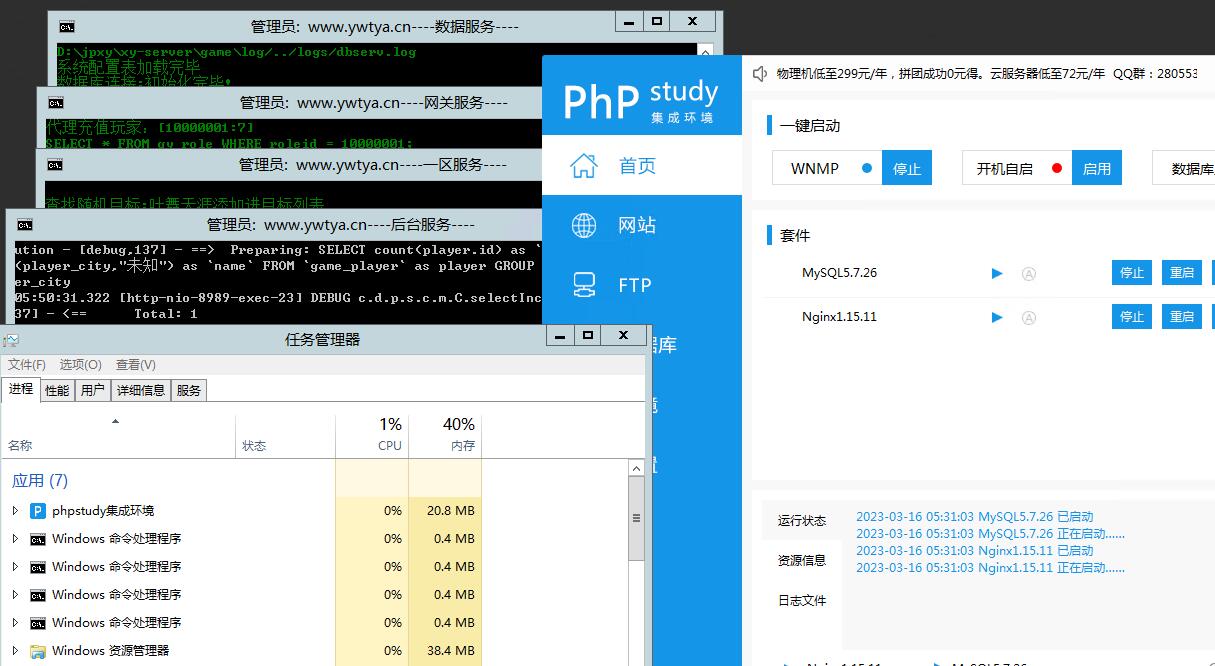Click the process list vertical scrollbar thumb

click(x=636, y=519)
